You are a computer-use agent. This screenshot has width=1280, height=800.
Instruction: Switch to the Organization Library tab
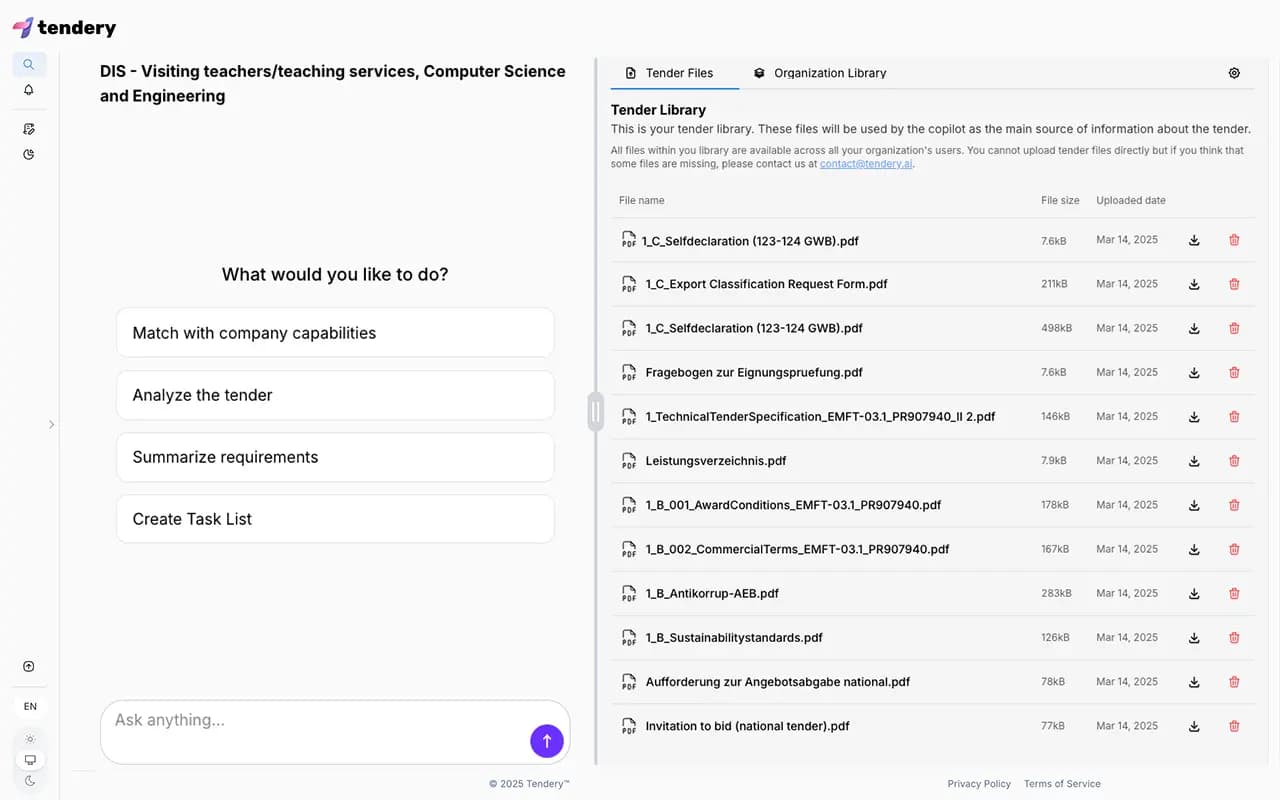(820, 72)
